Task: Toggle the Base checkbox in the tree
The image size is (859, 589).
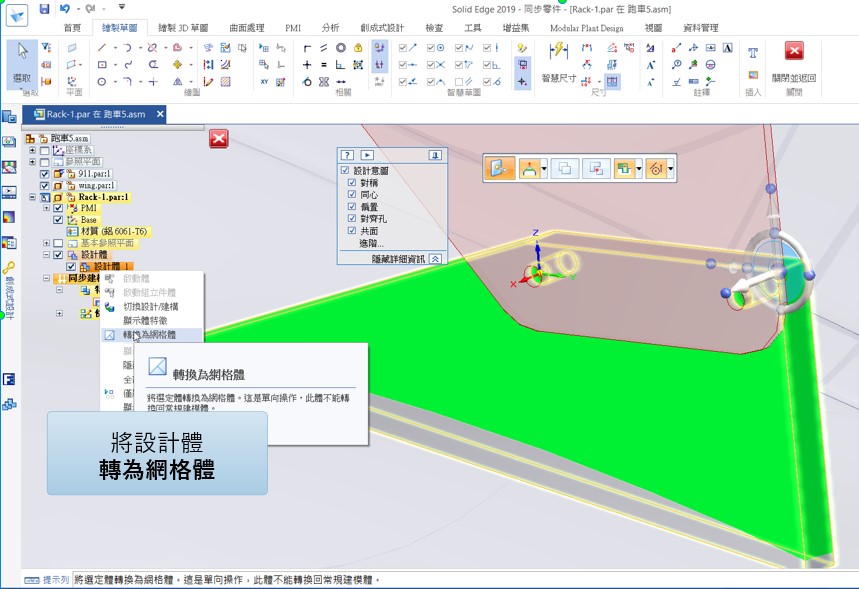Action: click(x=58, y=220)
